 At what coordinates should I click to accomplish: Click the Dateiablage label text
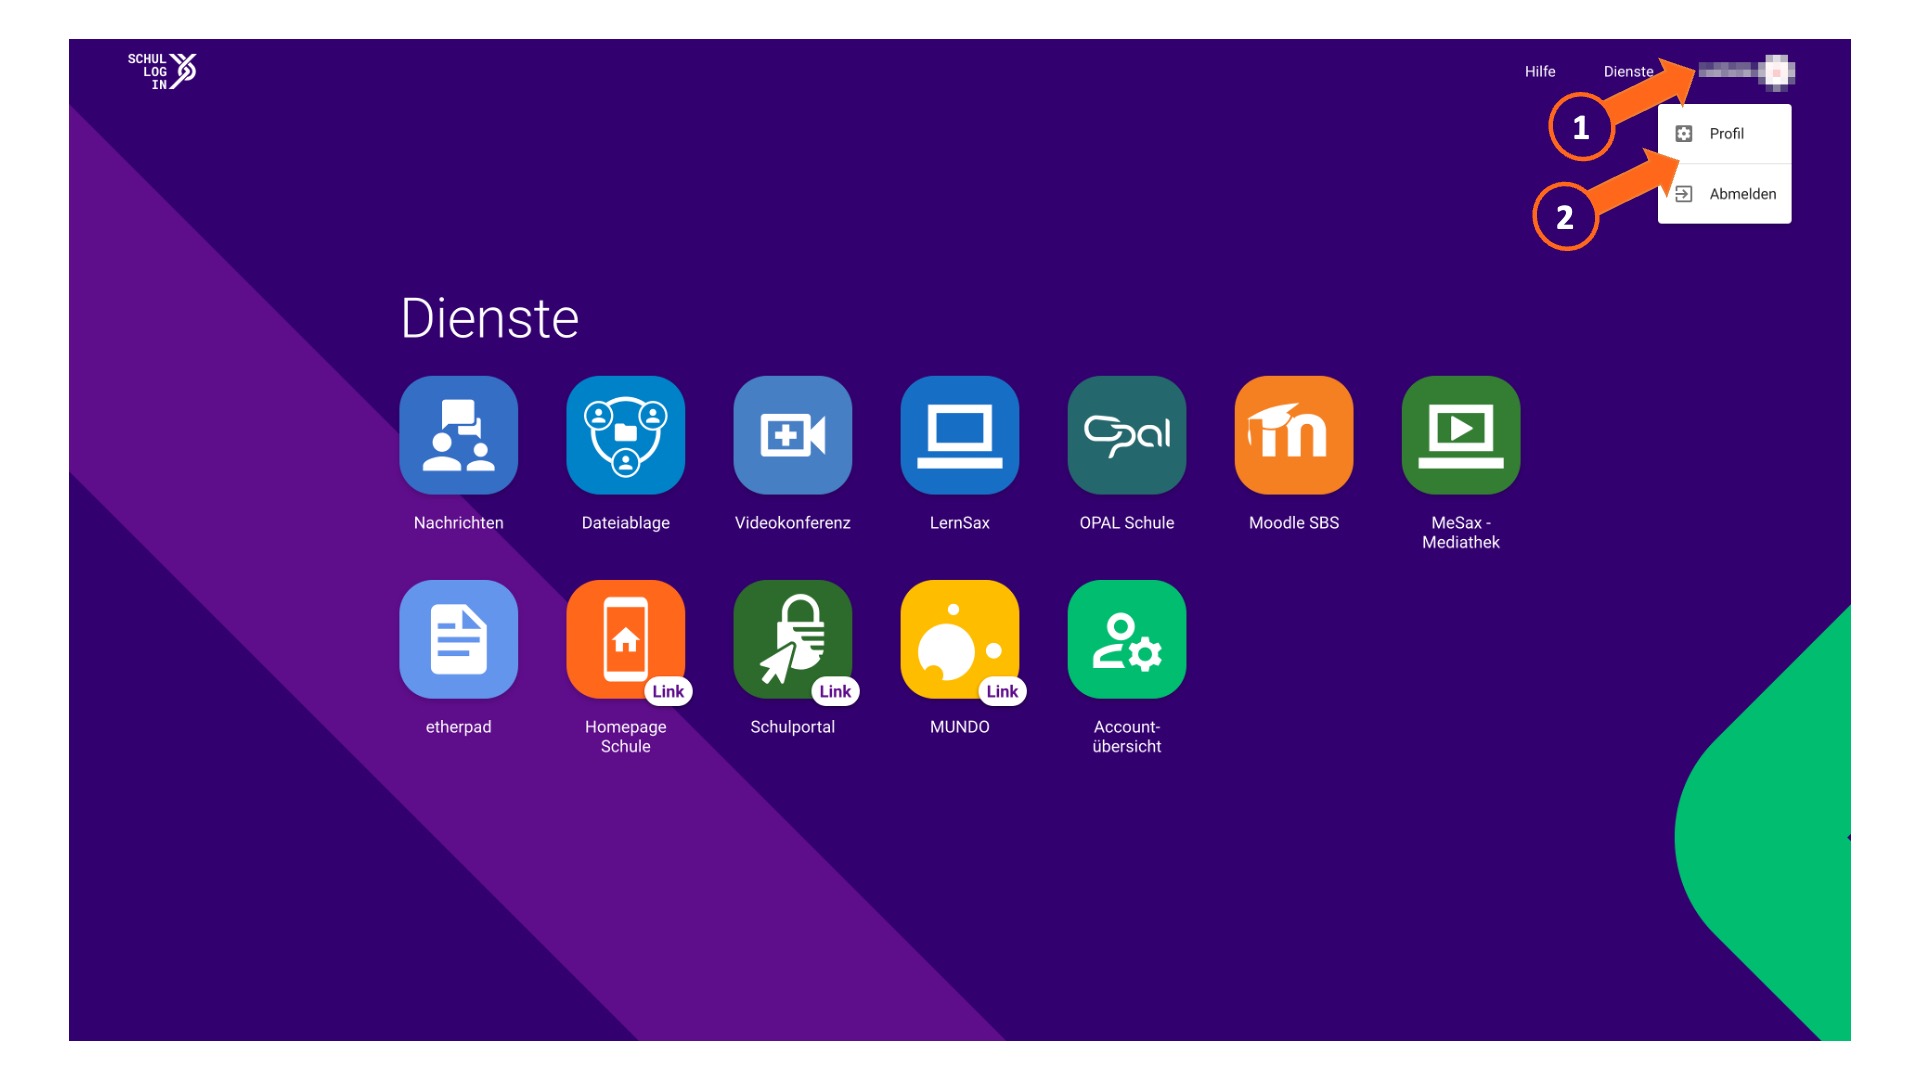(625, 523)
